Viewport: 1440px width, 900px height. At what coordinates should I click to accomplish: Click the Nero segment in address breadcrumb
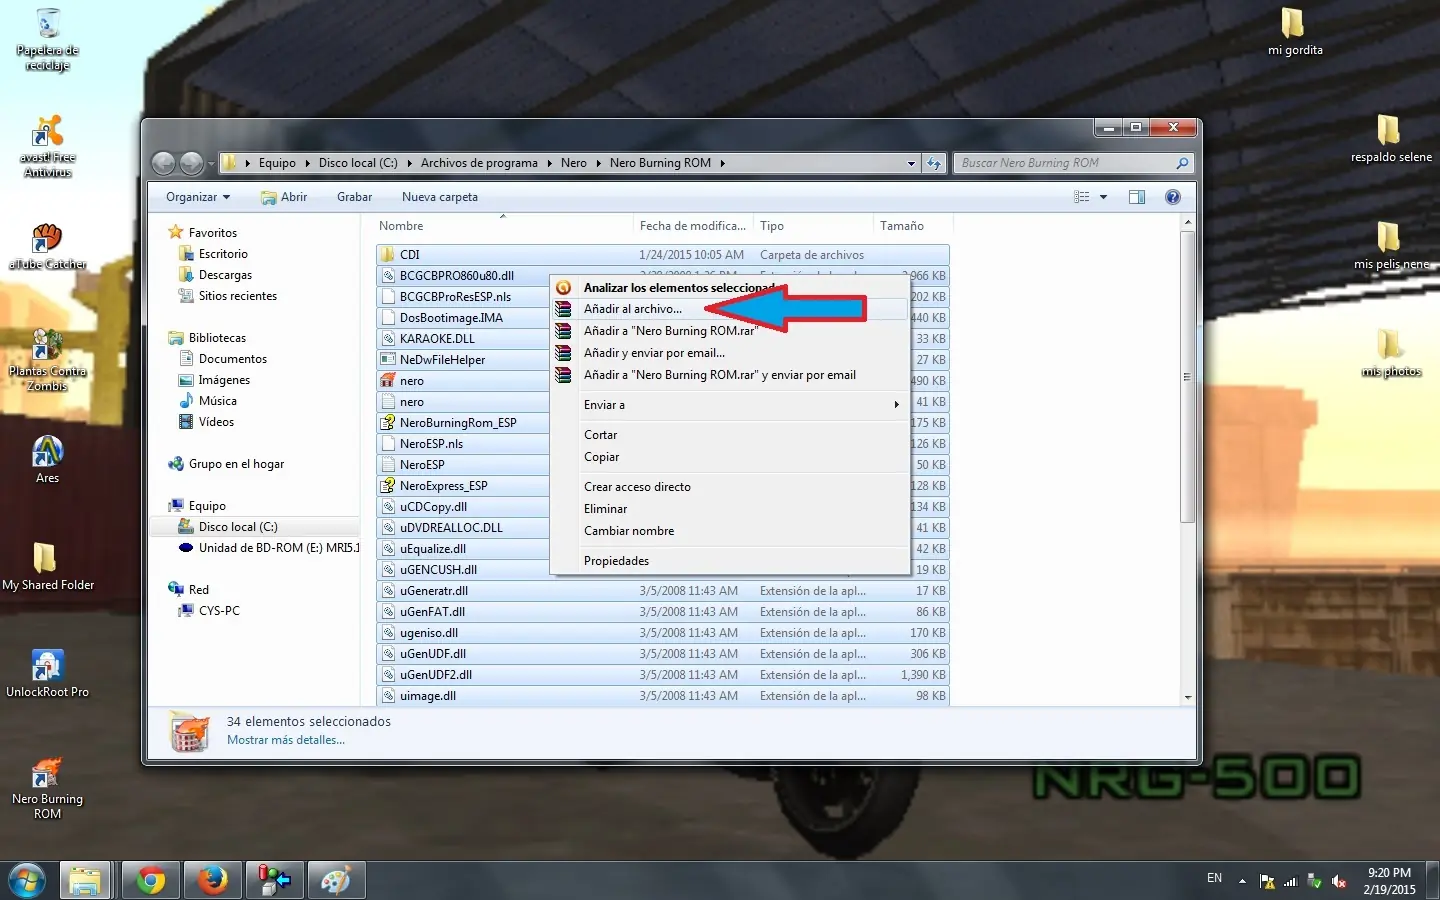pyautogui.click(x=574, y=163)
